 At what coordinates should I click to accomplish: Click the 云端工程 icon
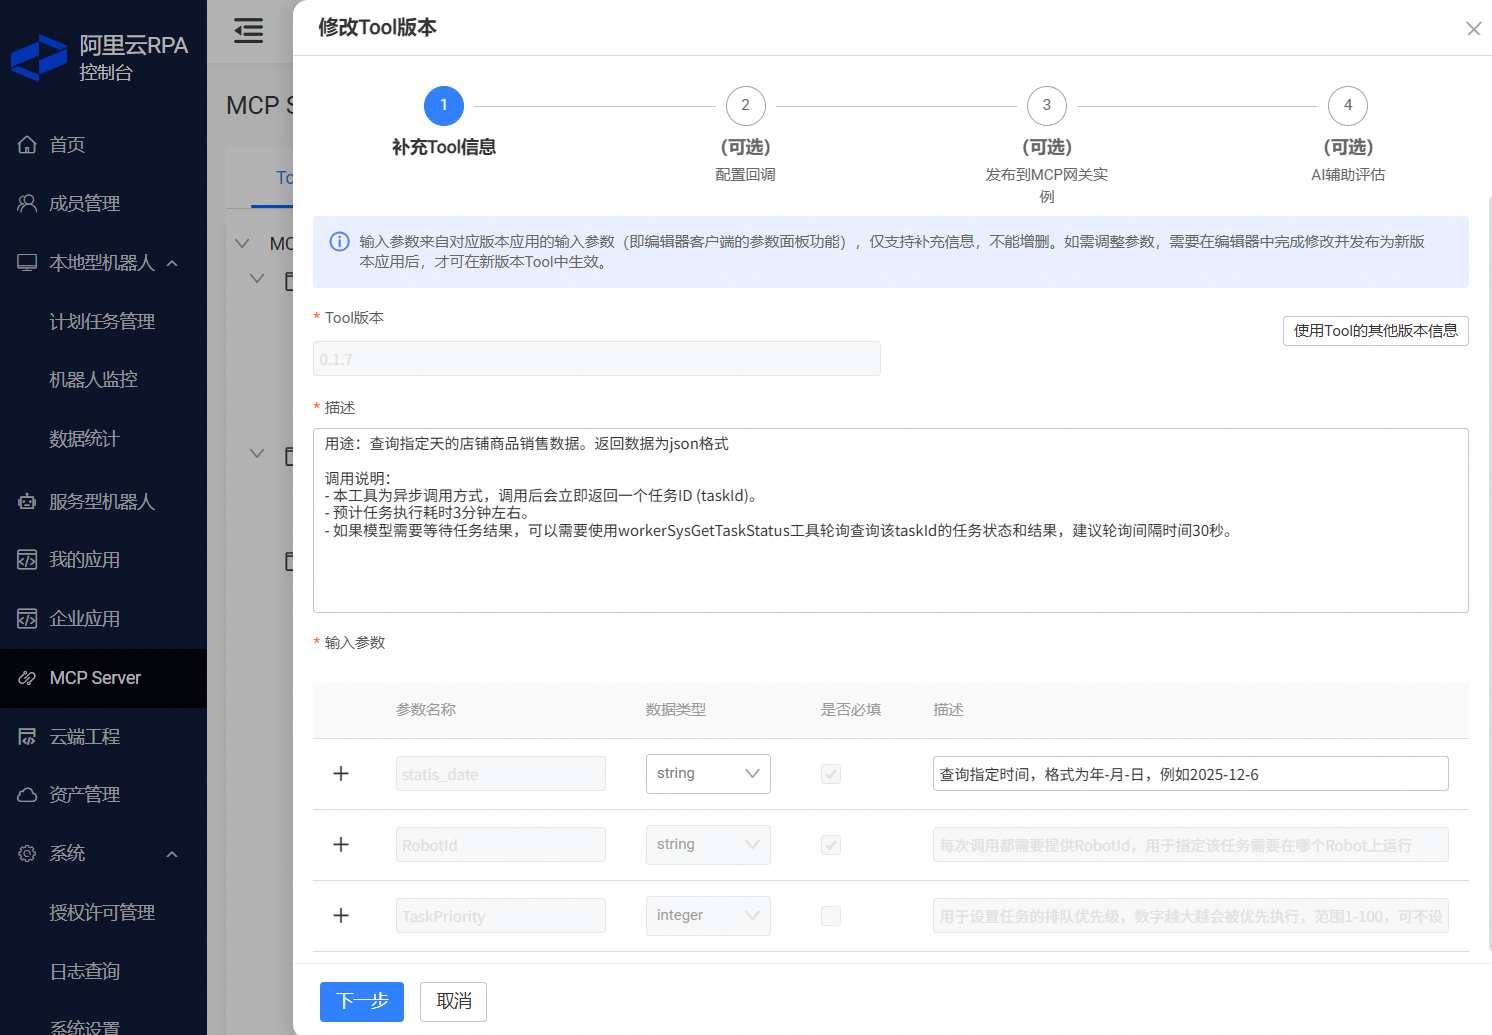click(27, 737)
